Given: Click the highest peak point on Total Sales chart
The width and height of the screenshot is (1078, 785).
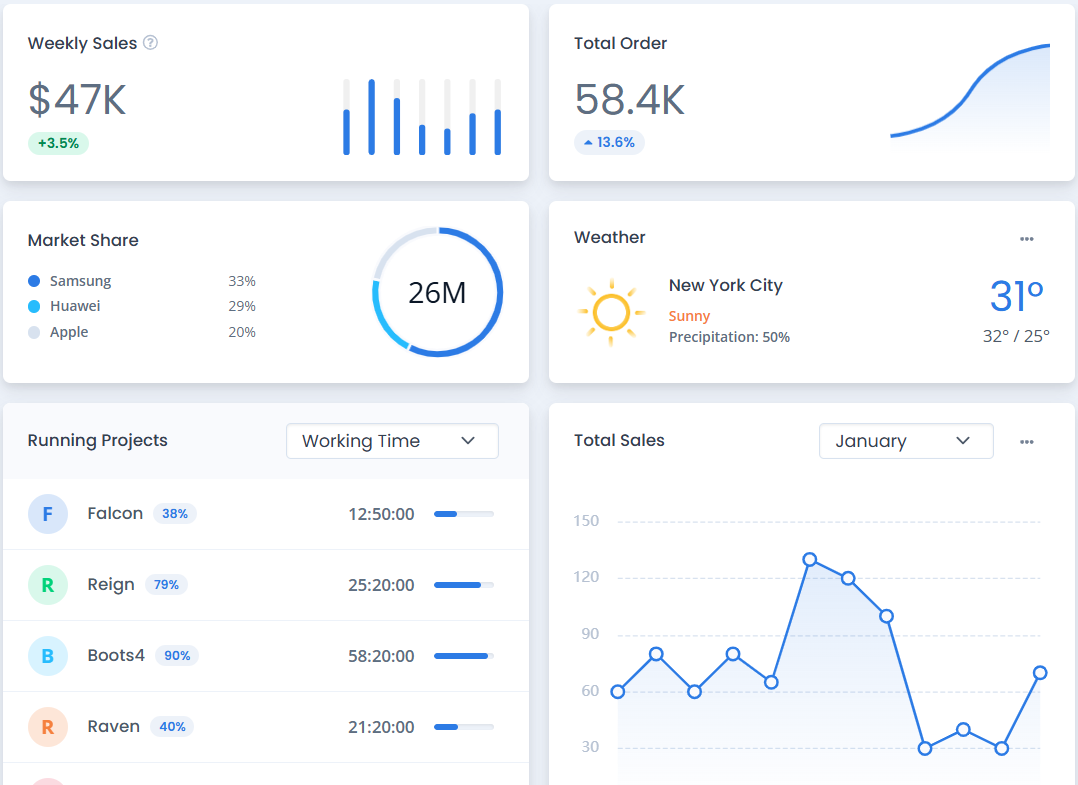Looking at the screenshot, I should coord(809,560).
